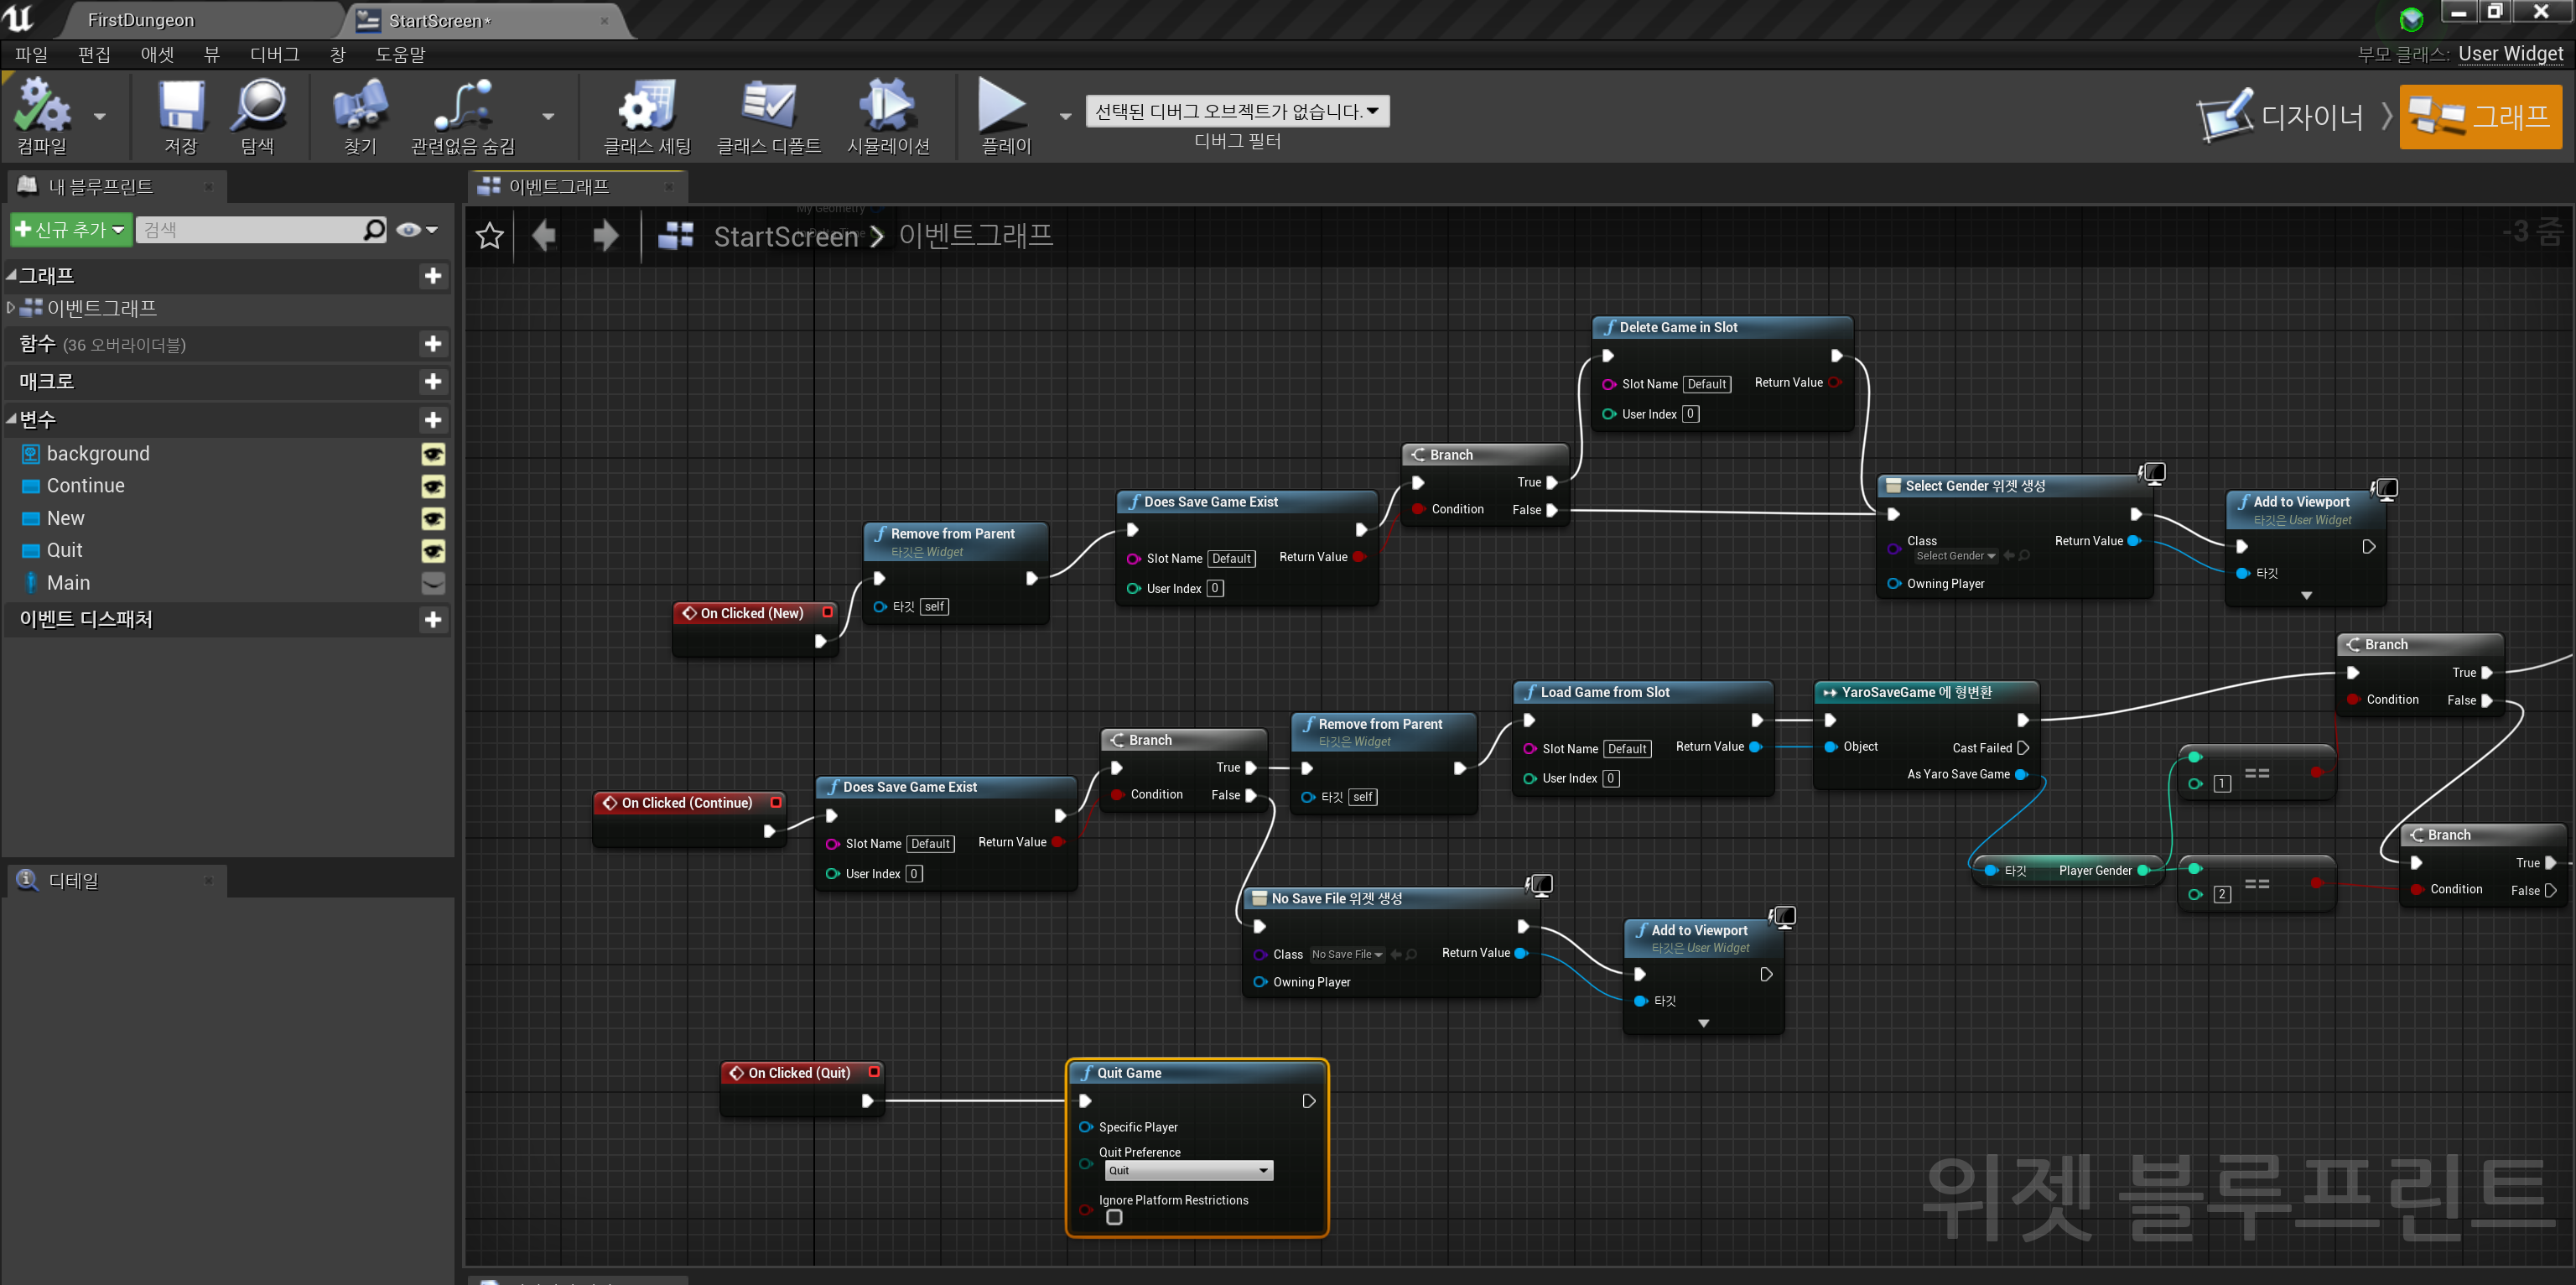
Task: Switch to the FirstDungeon tab
Action: [x=141, y=20]
